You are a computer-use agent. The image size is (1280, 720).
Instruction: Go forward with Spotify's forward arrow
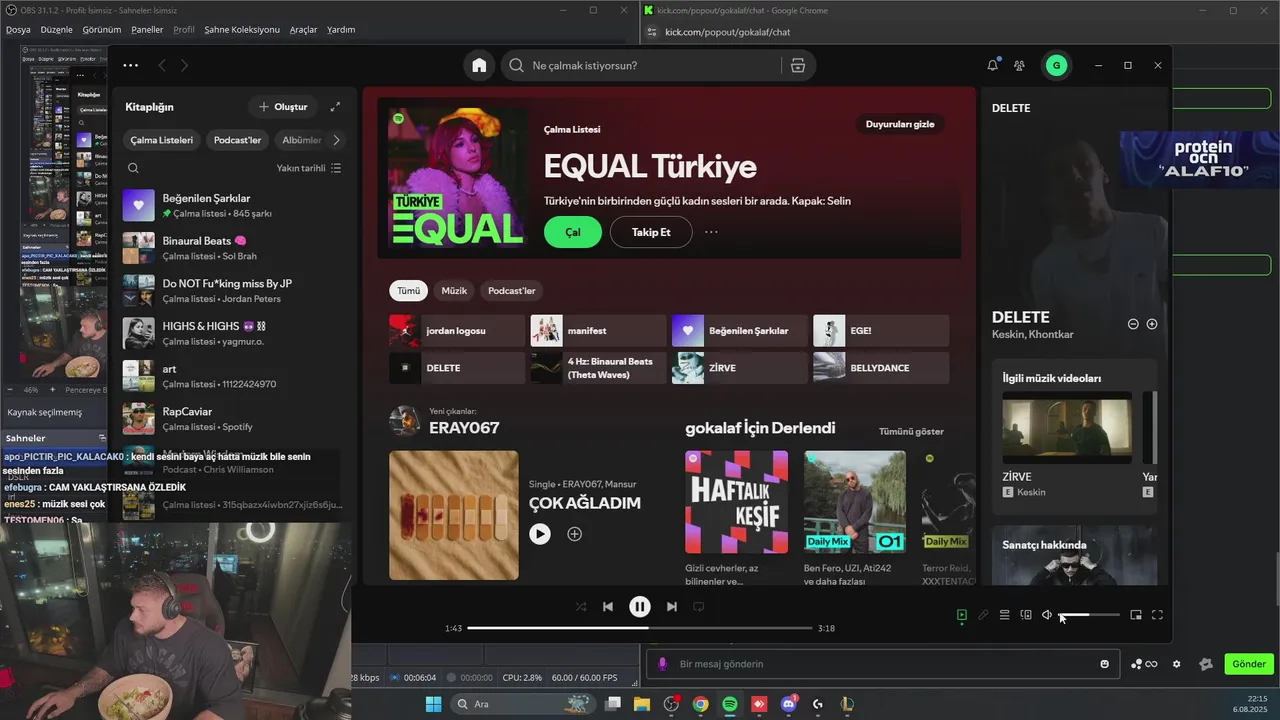point(184,65)
